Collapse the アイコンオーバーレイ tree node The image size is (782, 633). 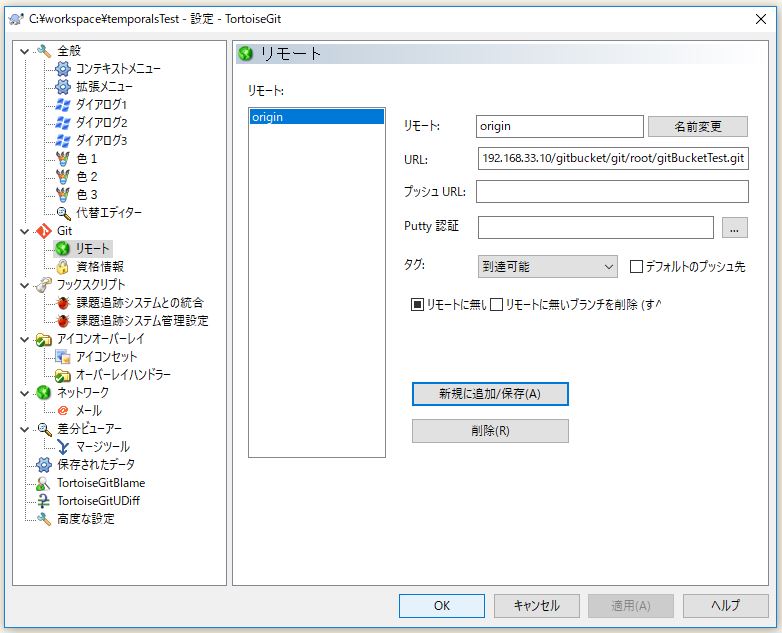(24, 339)
